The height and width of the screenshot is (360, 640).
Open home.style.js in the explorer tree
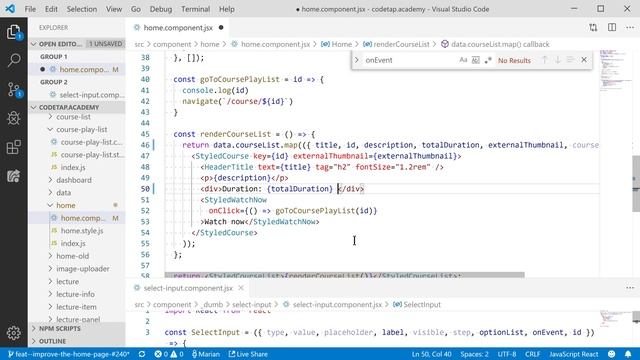(82, 231)
